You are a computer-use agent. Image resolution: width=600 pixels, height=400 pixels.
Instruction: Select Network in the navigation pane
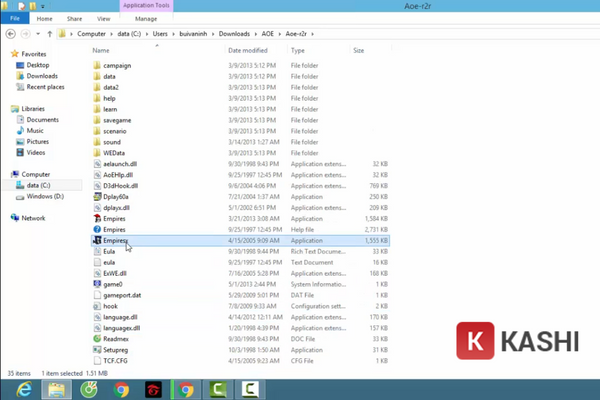pos(33,218)
